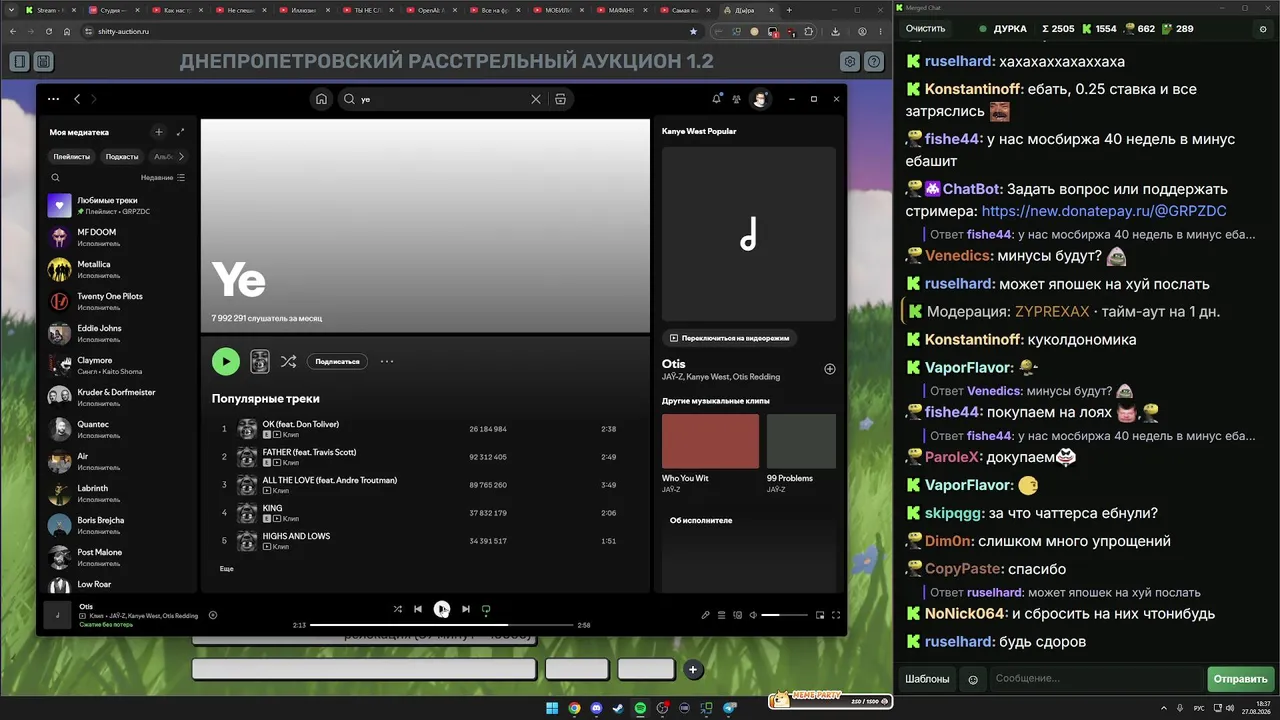Image resolution: width=1280 pixels, height=720 pixels.
Task: Click the auction page save icon
Action: pyautogui.click(x=43, y=61)
